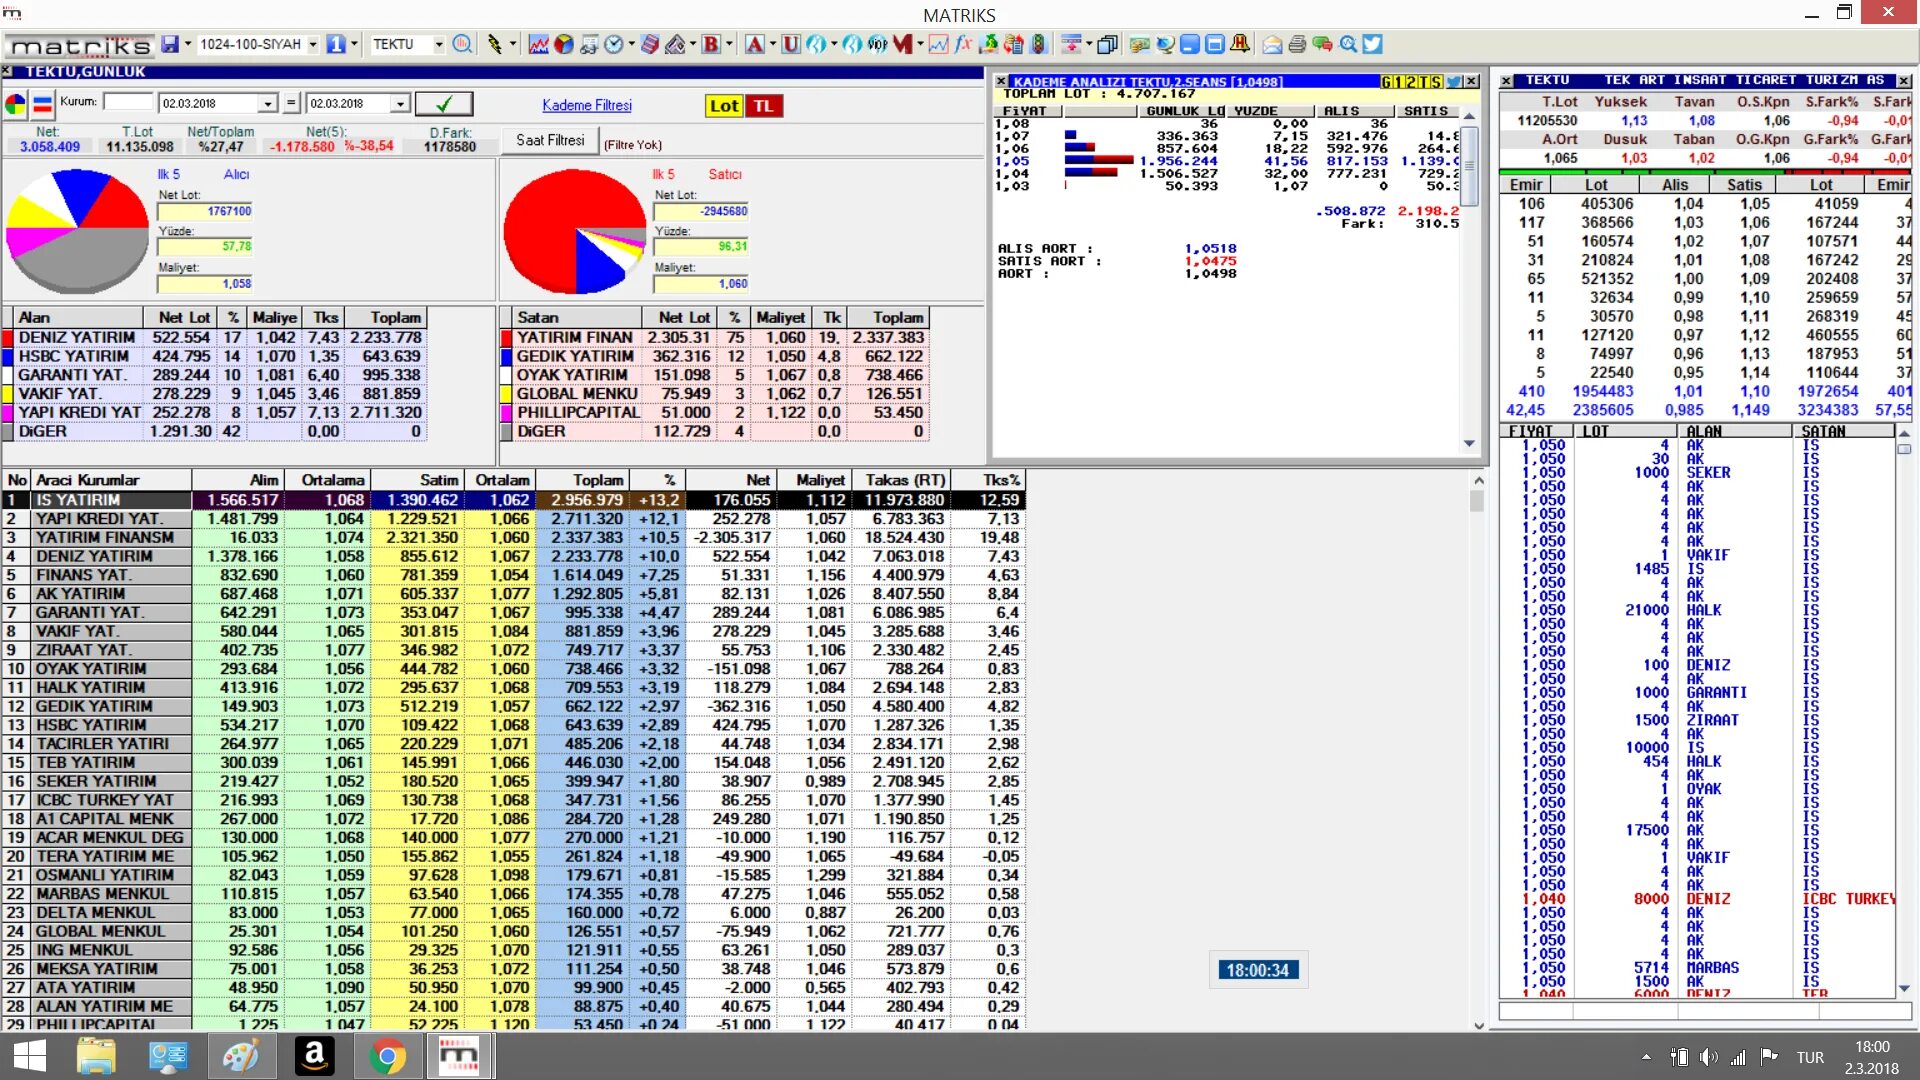
Task: Click the pie chart view icon beside Kurum
Action: [x=16, y=104]
